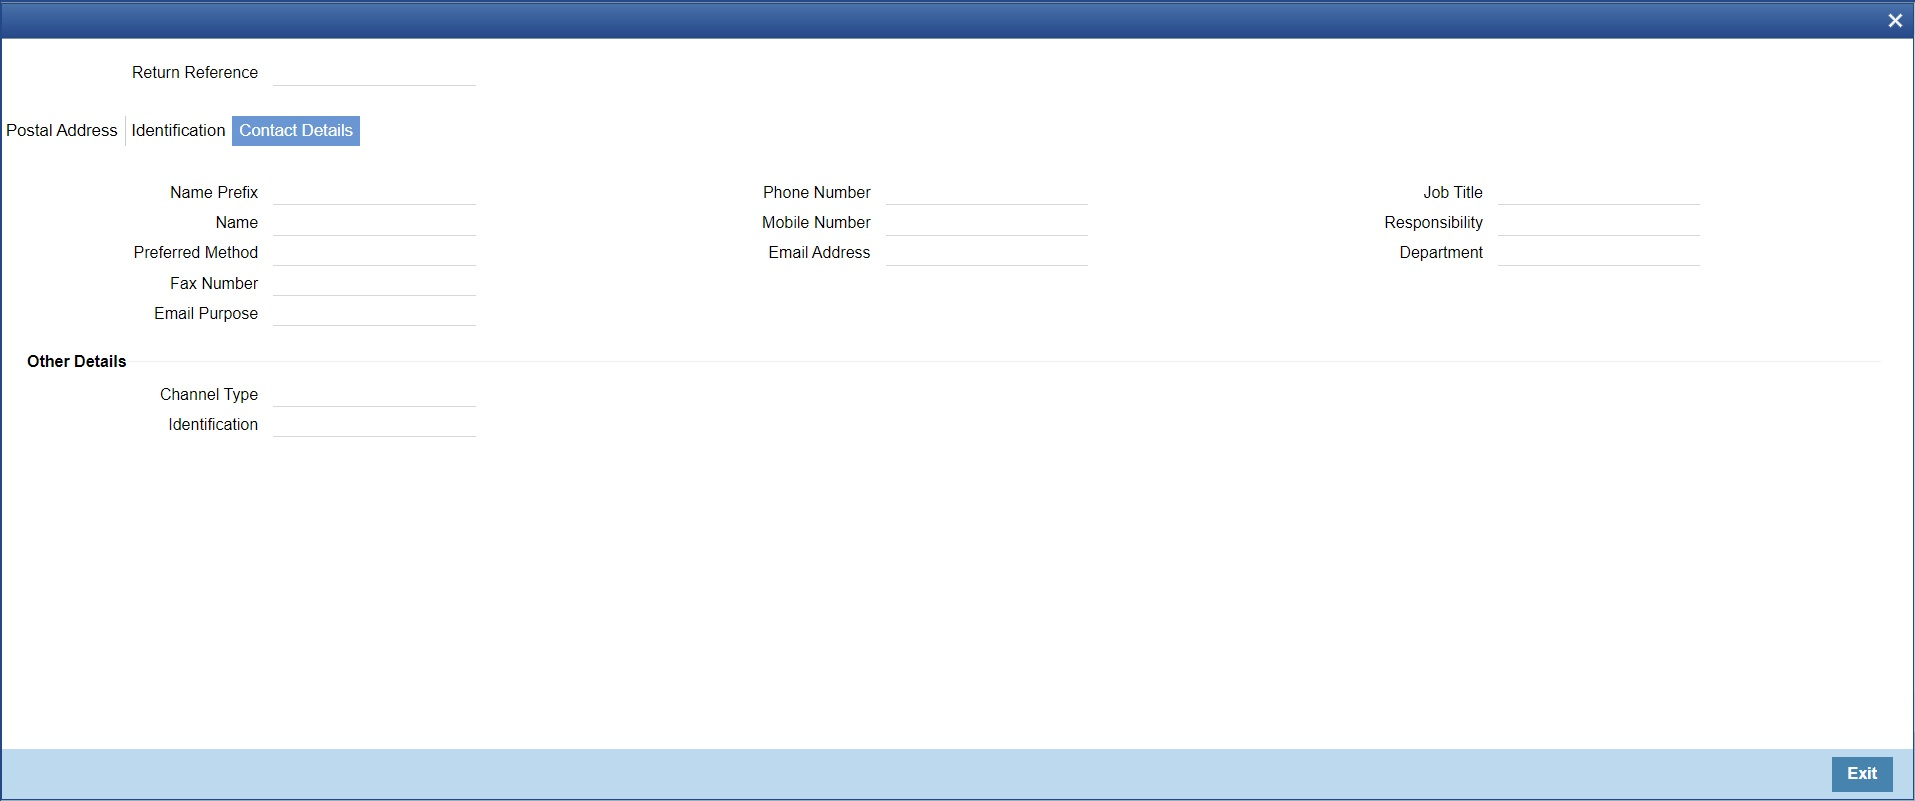Select the Email Address field
This screenshot has height=801, width=1915.
click(986, 252)
